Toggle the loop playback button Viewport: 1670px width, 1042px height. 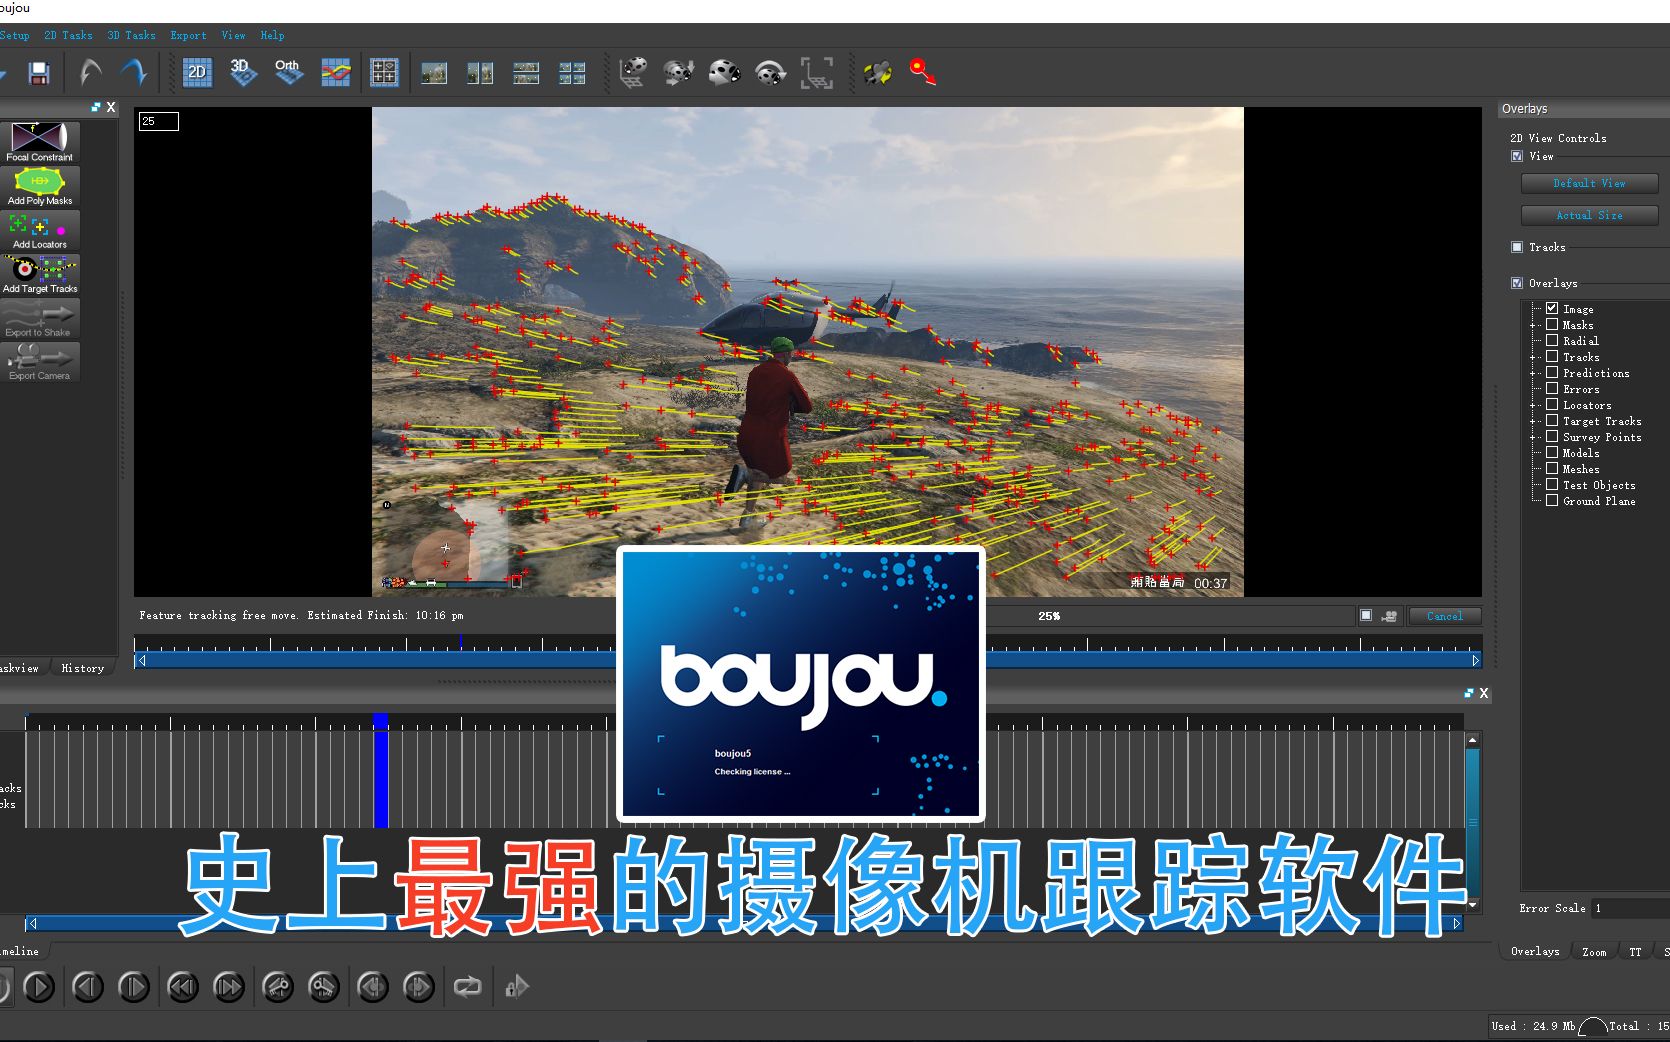pyautogui.click(x=467, y=987)
